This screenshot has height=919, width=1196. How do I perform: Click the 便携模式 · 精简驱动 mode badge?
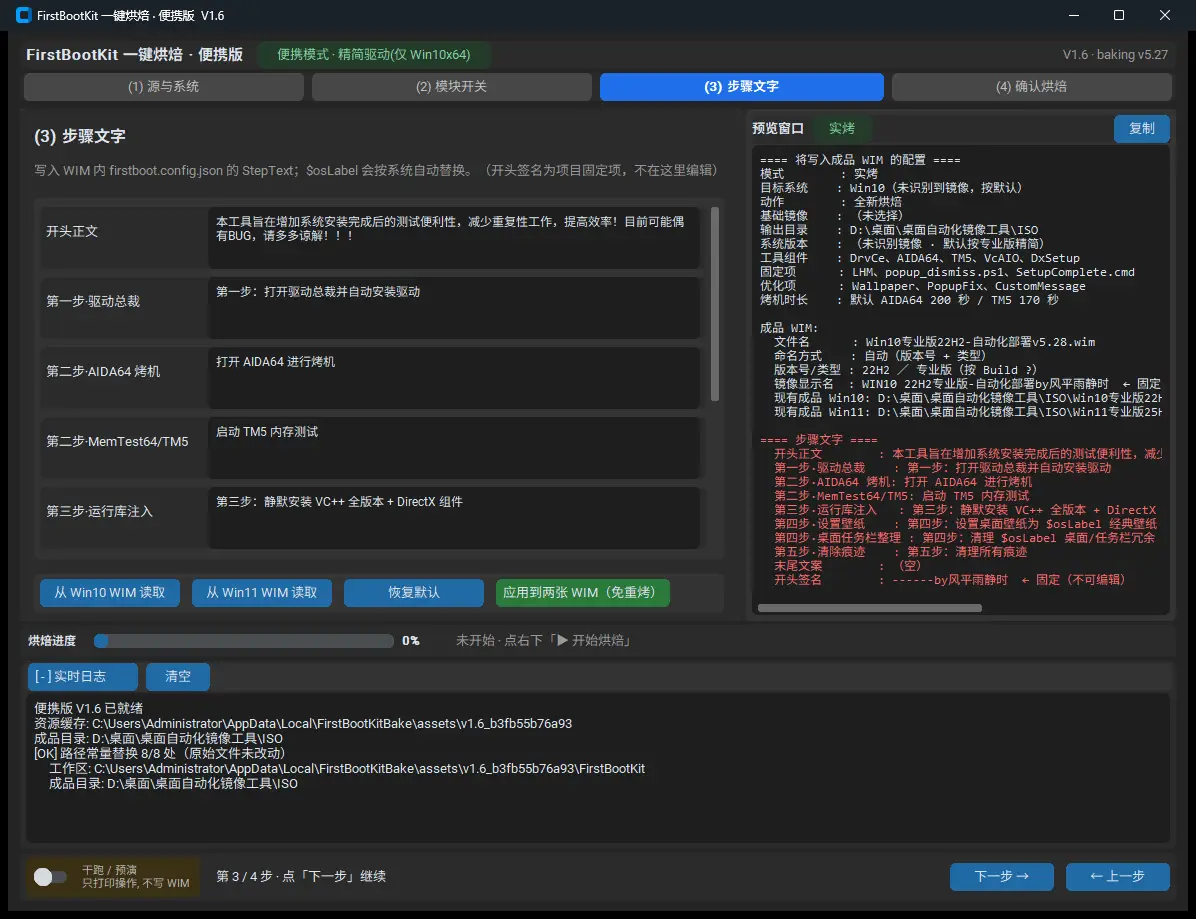click(374, 55)
